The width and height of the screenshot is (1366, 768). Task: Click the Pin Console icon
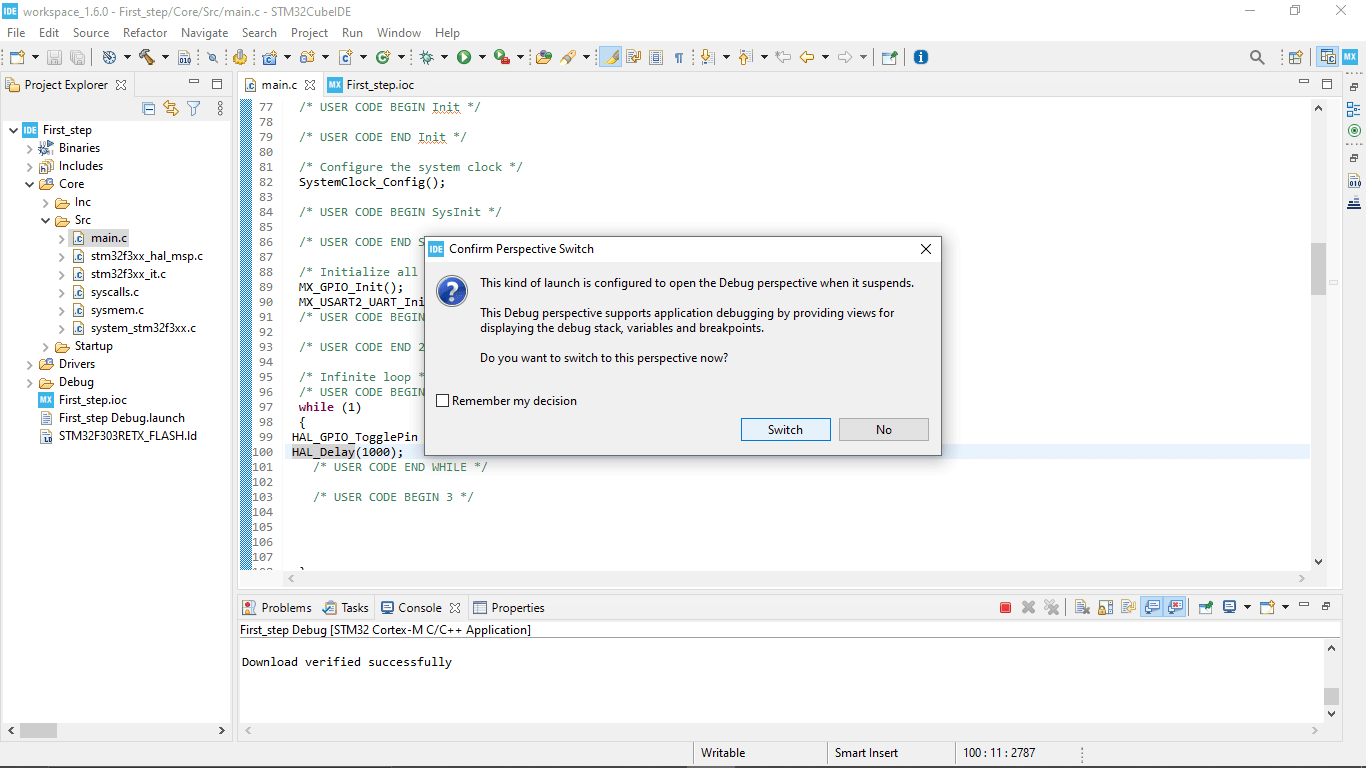click(x=1206, y=607)
